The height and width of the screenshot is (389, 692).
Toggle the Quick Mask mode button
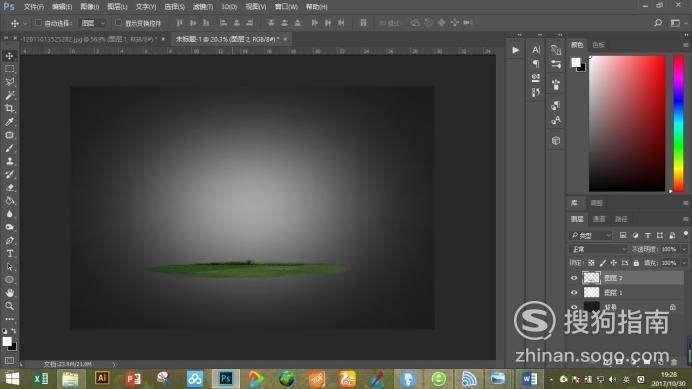(9, 361)
